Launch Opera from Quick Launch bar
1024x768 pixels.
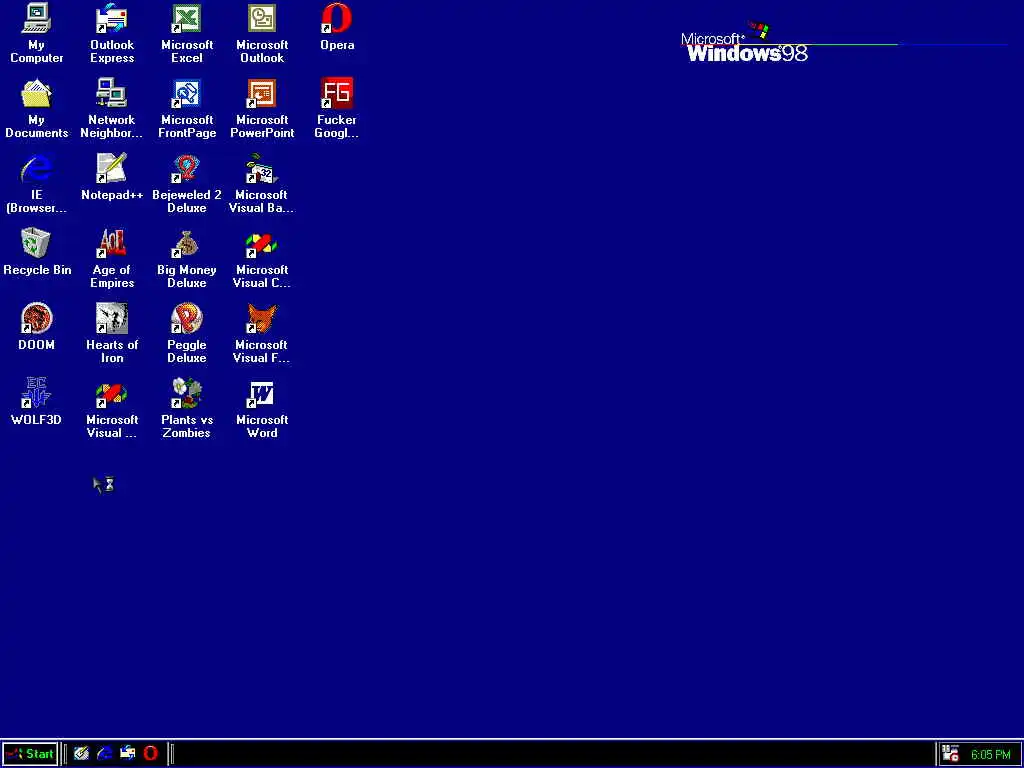click(x=150, y=754)
